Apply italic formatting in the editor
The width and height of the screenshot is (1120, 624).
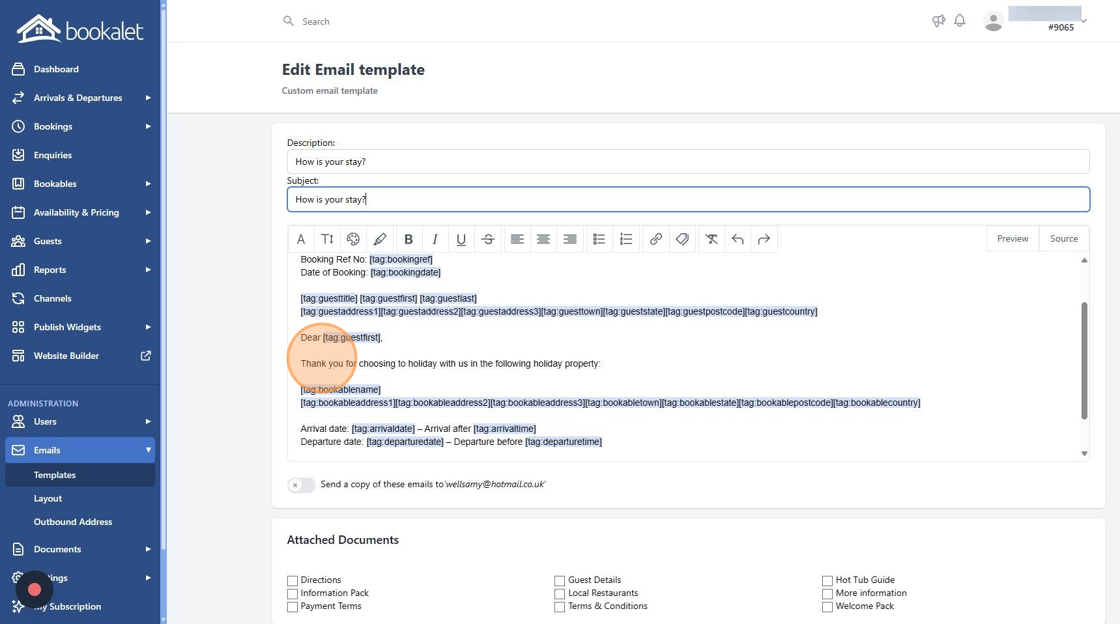coord(434,239)
